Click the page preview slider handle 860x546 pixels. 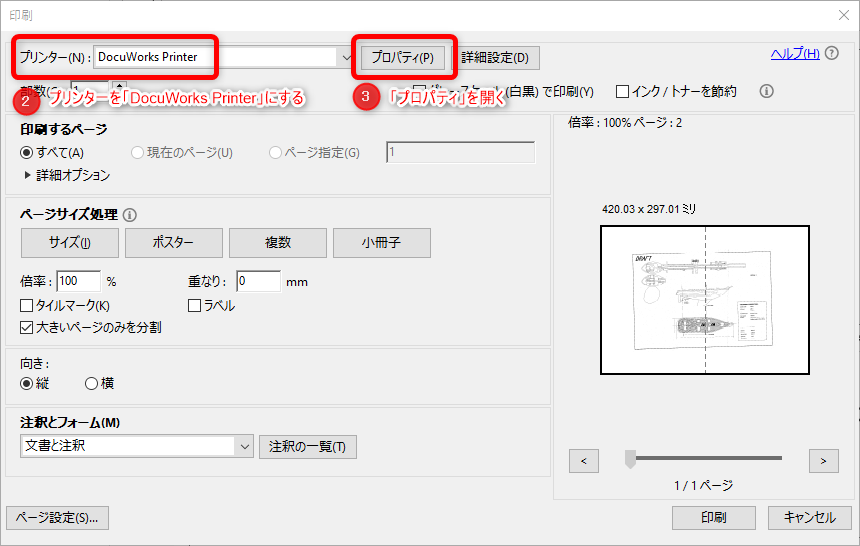click(x=630, y=459)
